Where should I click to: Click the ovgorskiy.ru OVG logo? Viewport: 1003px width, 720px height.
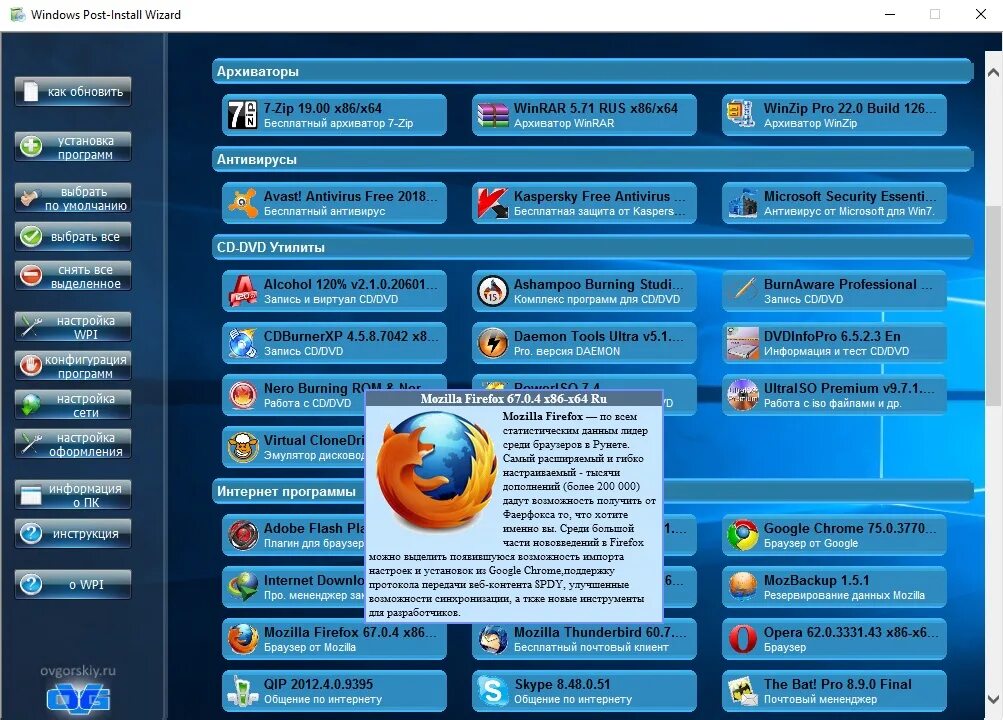[78, 698]
